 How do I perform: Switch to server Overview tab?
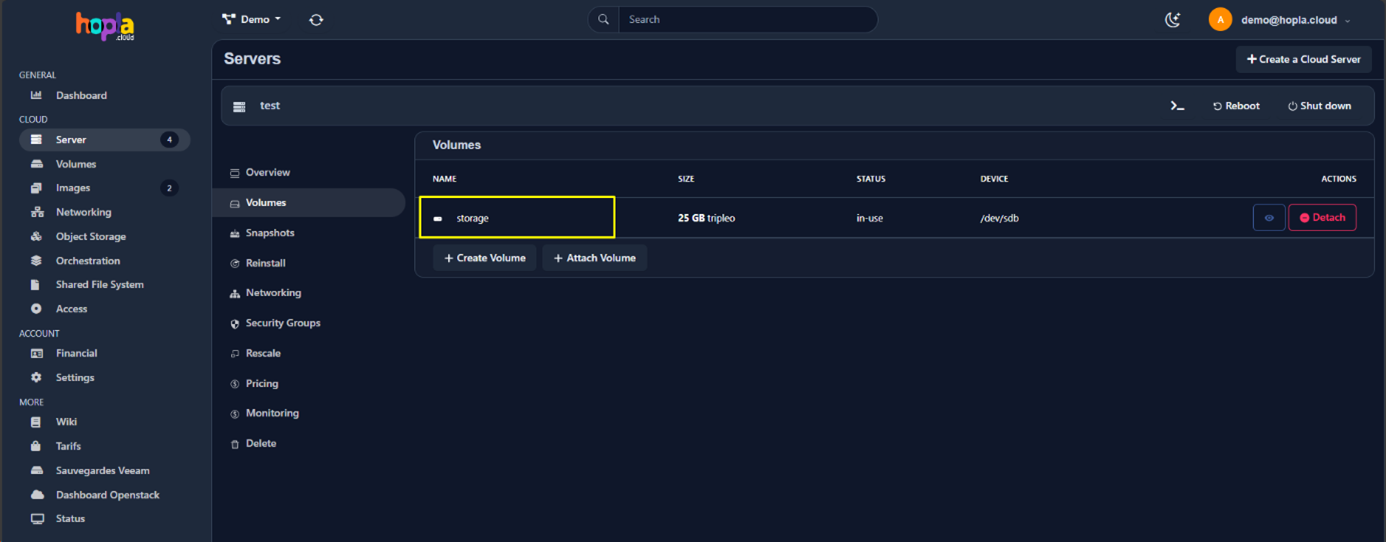coord(267,173)
